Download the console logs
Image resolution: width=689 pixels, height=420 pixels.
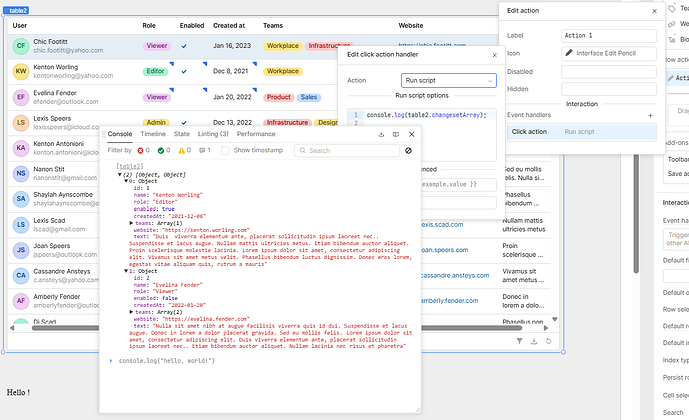[381, 134]
